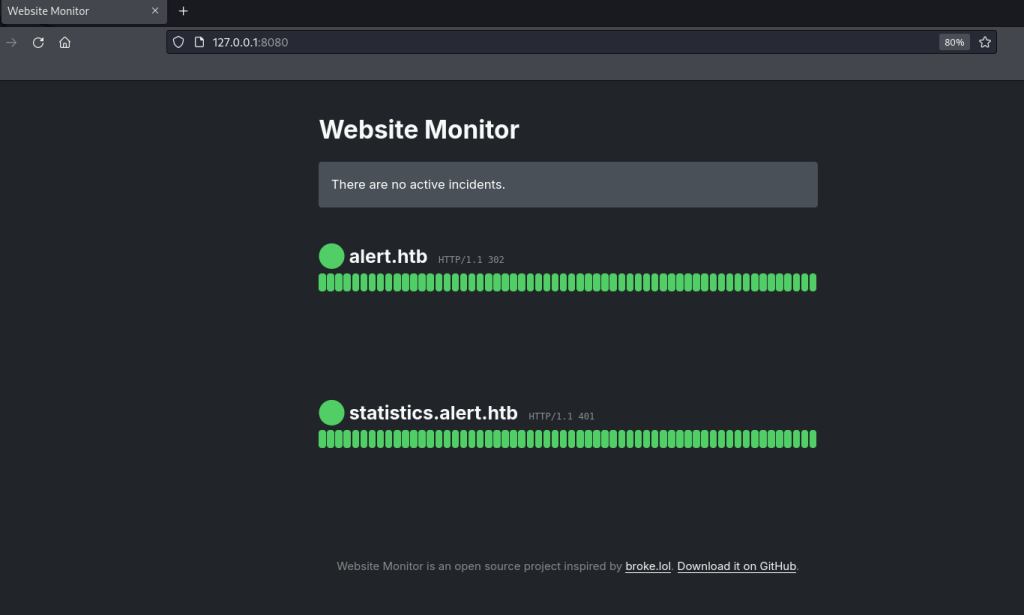Bookmark this page with star icon
Image resolution: width=1024 pixels, height=615 pixels.
[x=985, y=42]
